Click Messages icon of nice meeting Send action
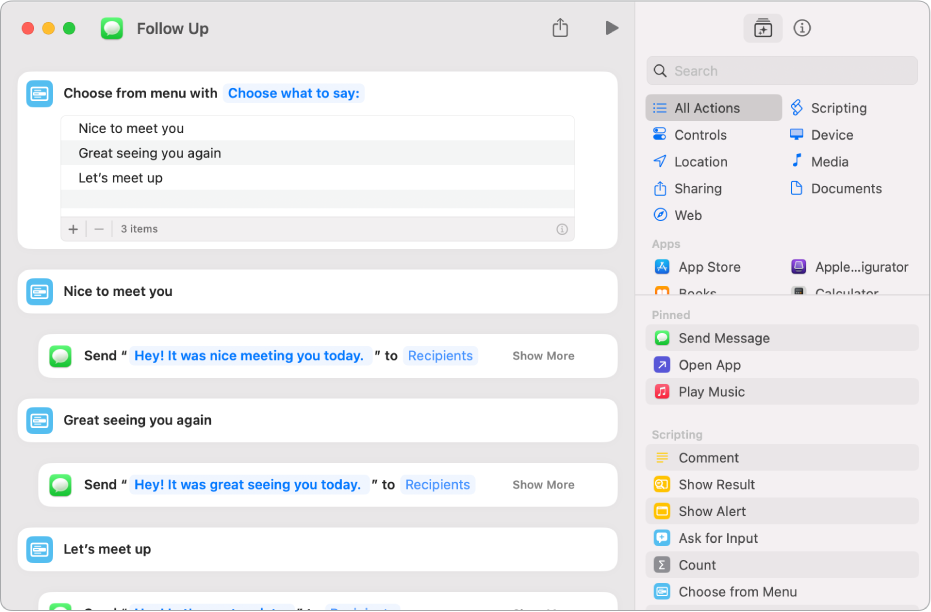This screenshot has height=612, width=931. [x=61, y=356]
